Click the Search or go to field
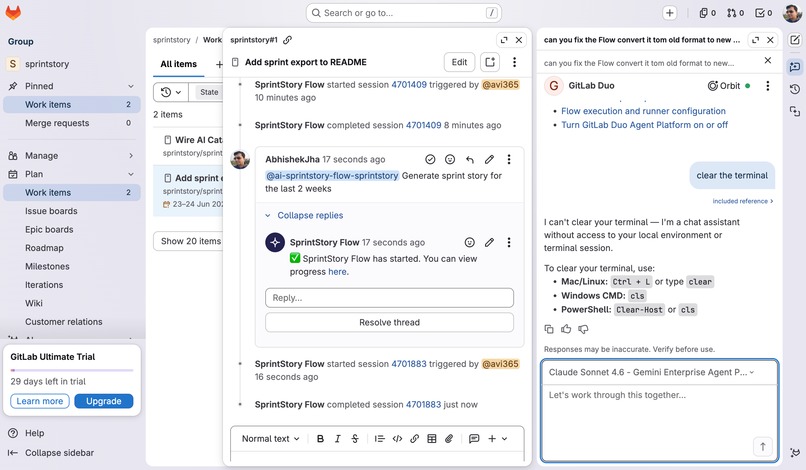Screen dimensions: 806x470 point(404,13)
